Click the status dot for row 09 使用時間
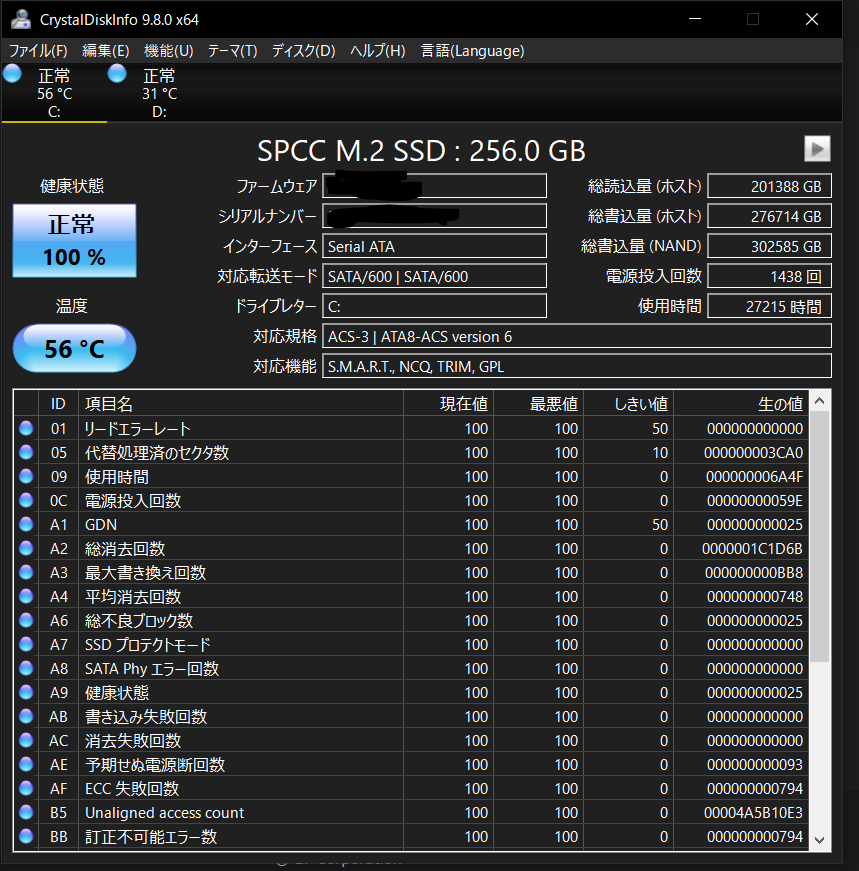Screen dimensions: 859x871 tap(26, 476)
